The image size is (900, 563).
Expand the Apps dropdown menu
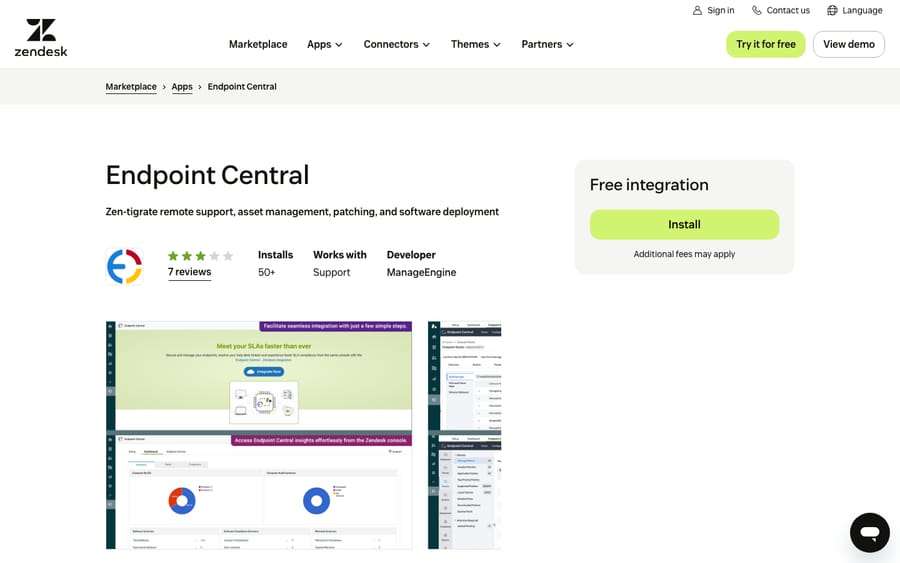tap(325, 44)
